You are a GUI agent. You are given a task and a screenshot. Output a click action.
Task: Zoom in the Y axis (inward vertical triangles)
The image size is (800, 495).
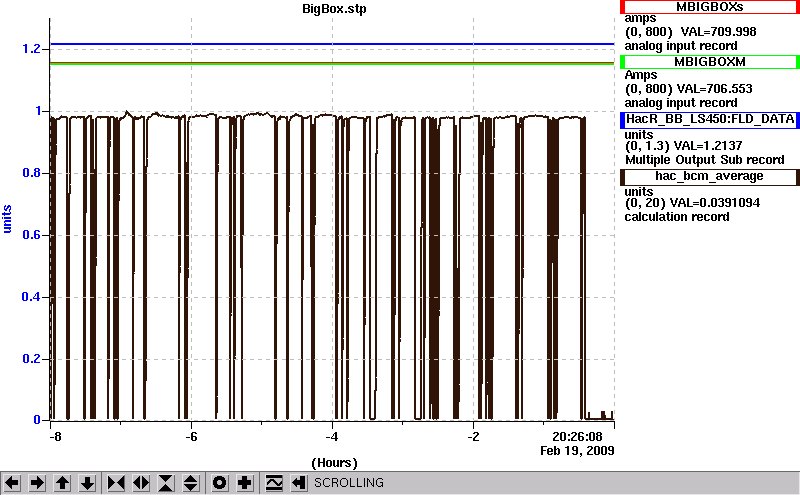pos(166,483)
